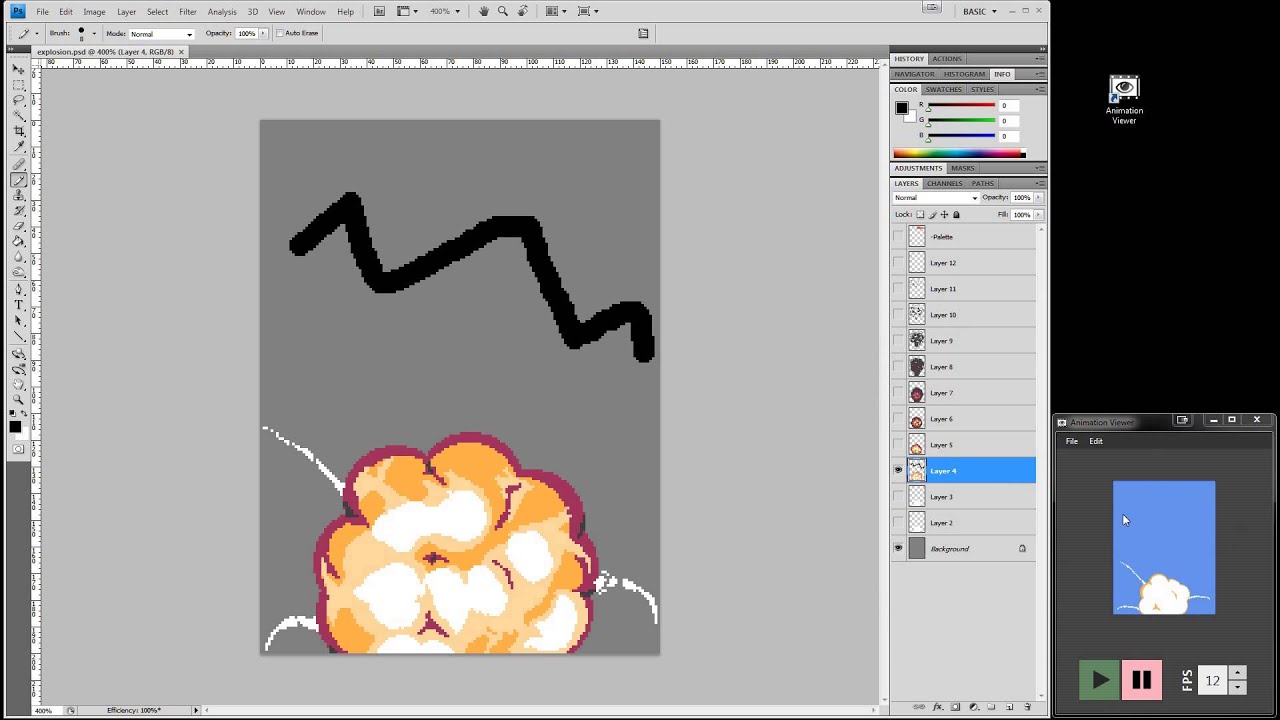Viewport: 1280px width, 720px height.
Task: Select the Eyedropper tool
Action: click(19, 146)
